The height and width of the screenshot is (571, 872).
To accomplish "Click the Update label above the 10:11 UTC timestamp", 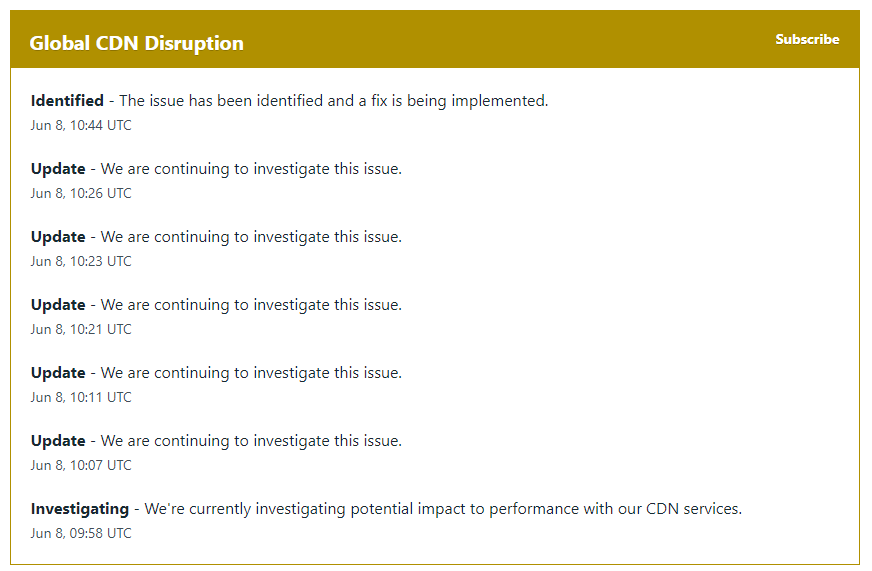I will click(58, 373).
